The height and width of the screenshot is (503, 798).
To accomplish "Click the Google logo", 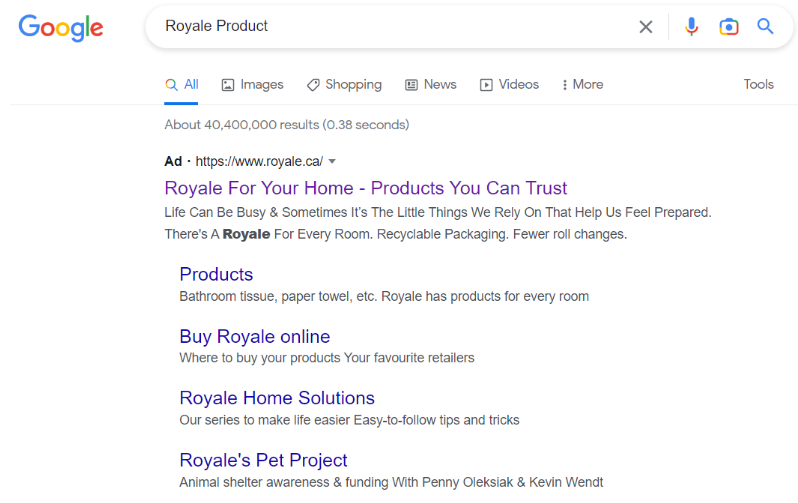I will coord(61,27).
